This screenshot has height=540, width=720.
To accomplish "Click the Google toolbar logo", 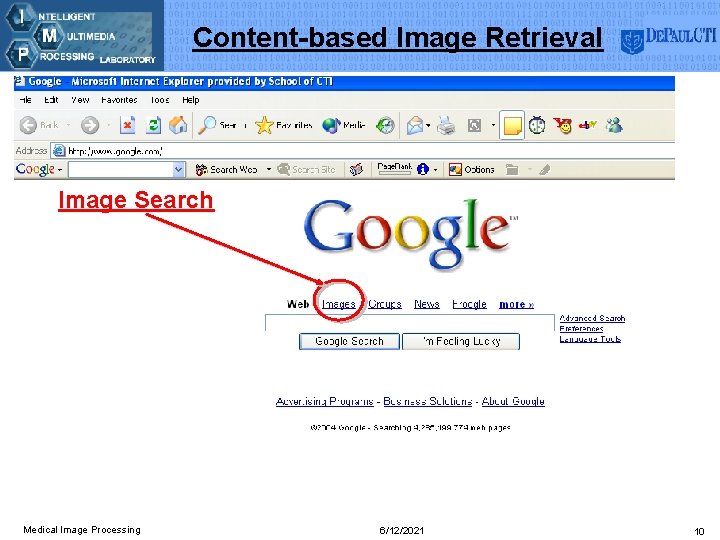I will [x=35, y=169].
